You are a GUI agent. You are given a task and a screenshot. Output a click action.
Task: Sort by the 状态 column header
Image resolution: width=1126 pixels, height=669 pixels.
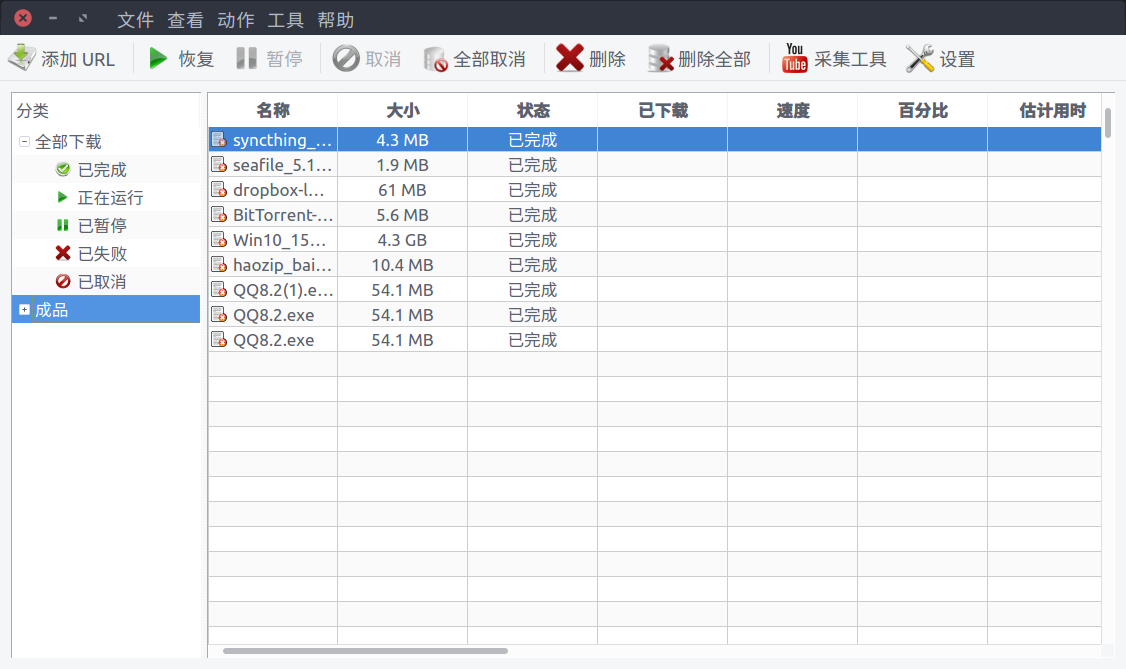pyautogui.click(x=533, y=110)
